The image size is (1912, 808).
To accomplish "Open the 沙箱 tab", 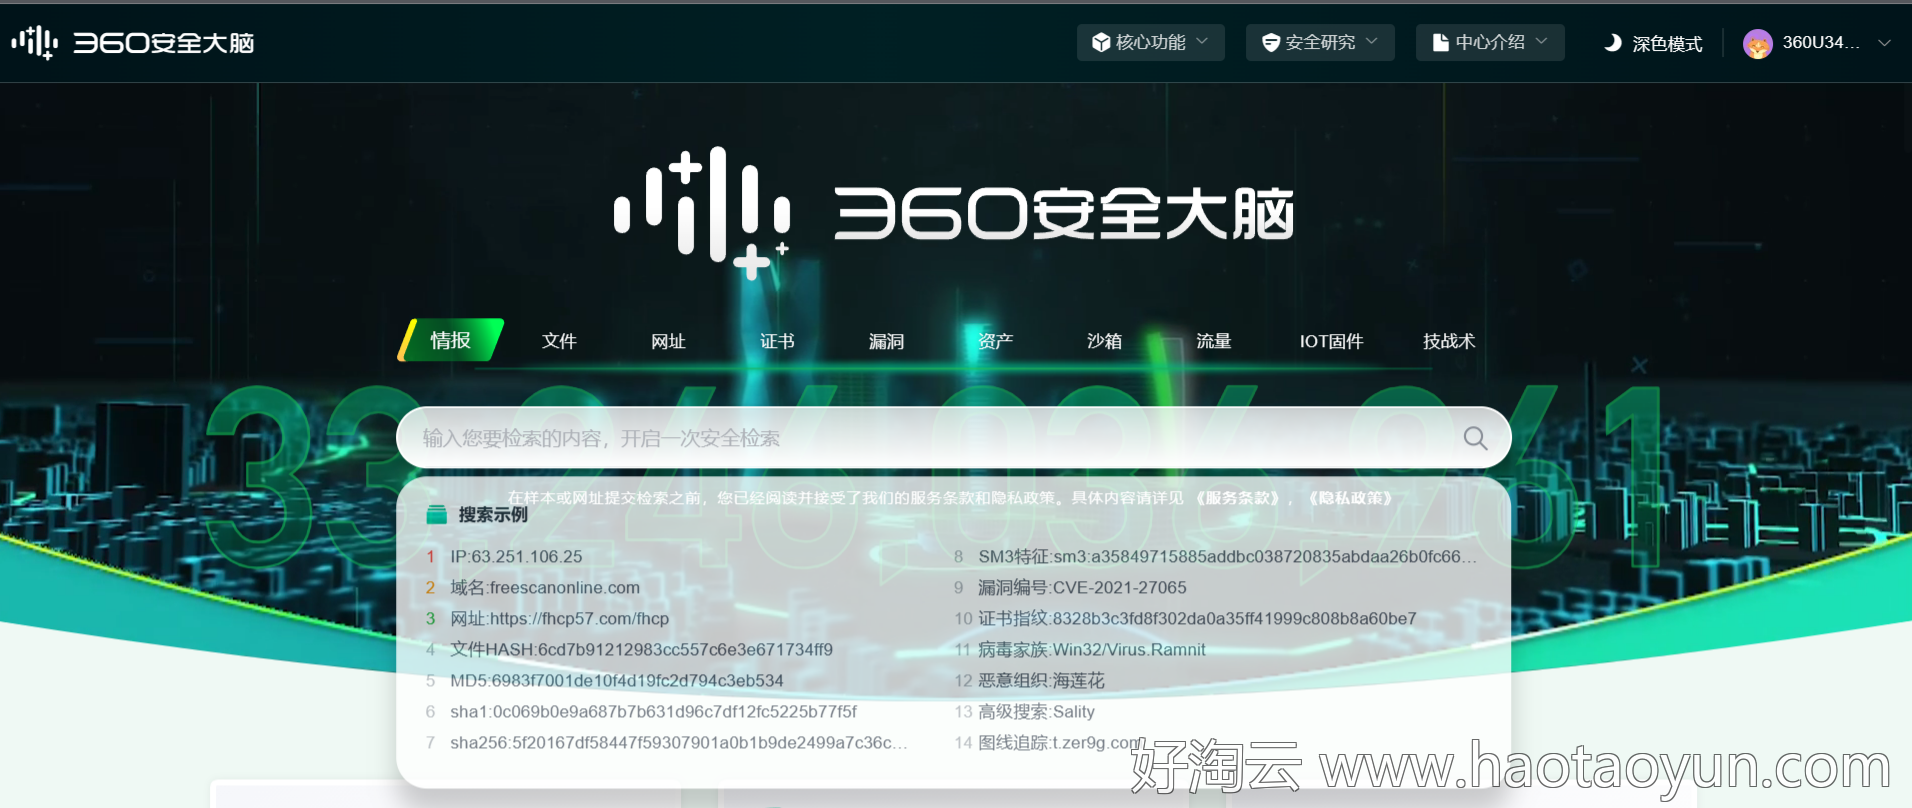I will click(1104, 341).
